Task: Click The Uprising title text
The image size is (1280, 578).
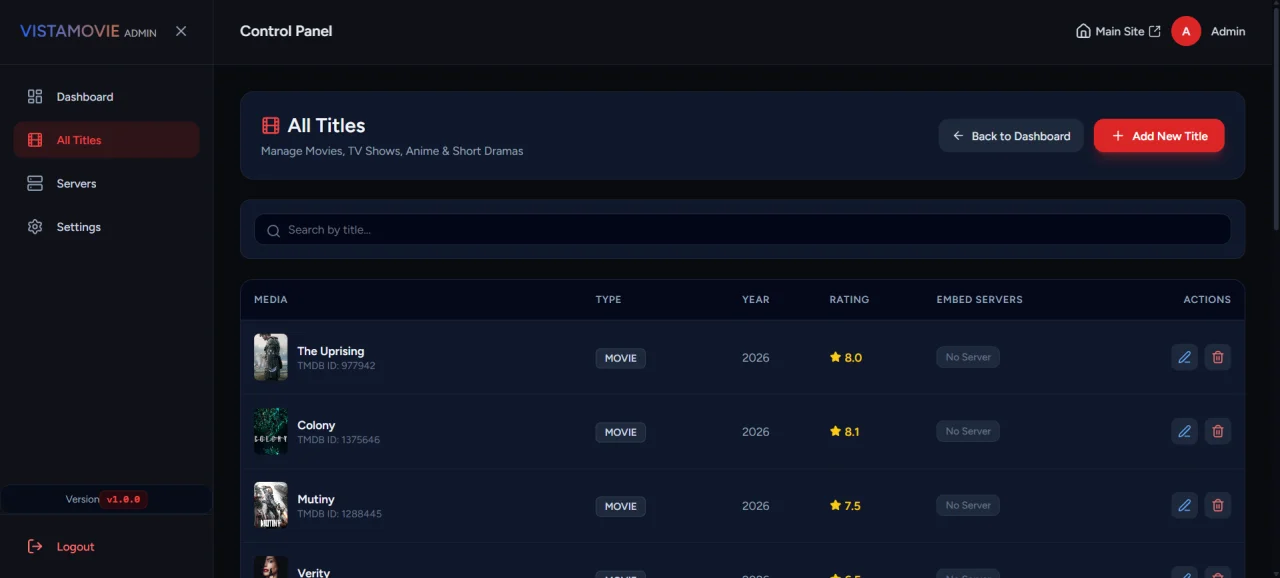Action: [x=331, y=351]
